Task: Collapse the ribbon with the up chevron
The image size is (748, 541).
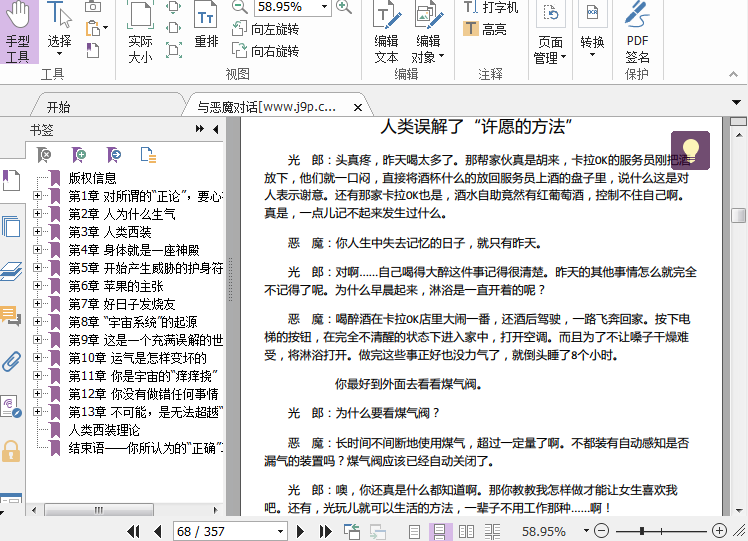Action: click(733, 74)
